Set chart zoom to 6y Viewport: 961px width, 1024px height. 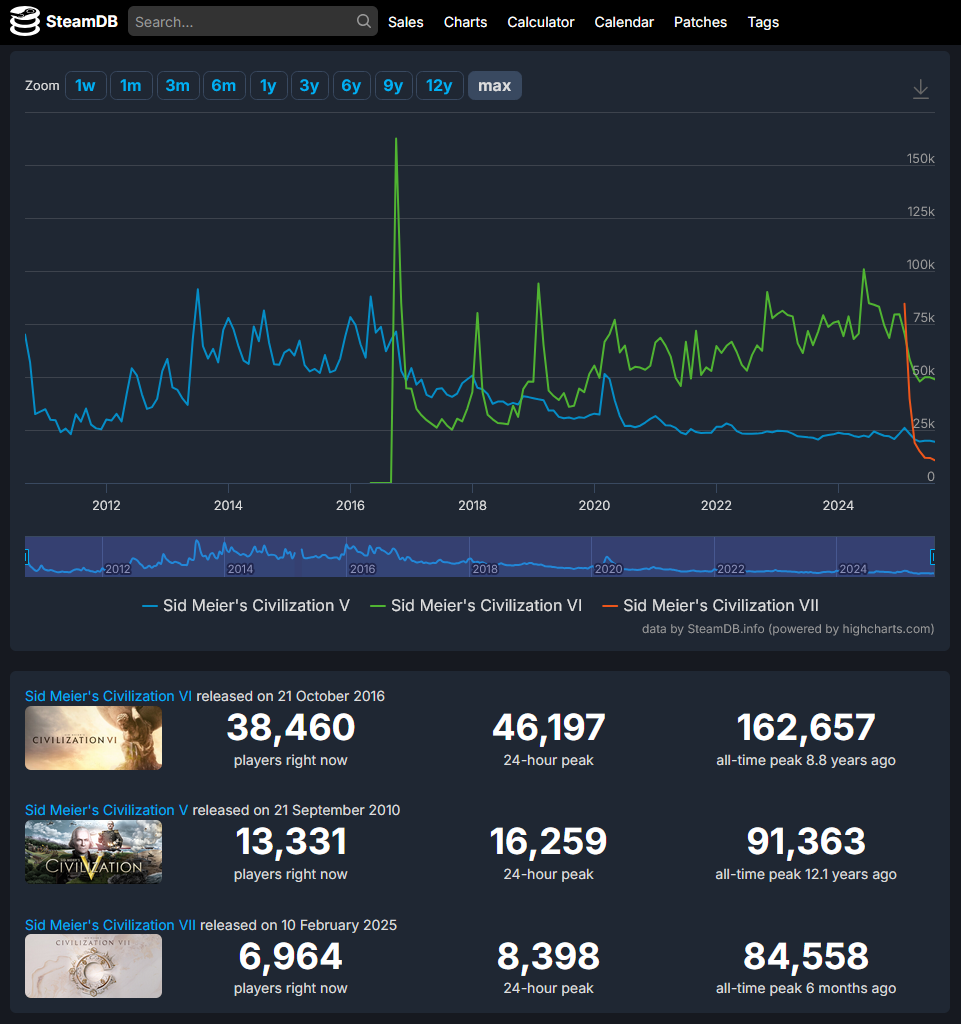[x=351, y=86]
